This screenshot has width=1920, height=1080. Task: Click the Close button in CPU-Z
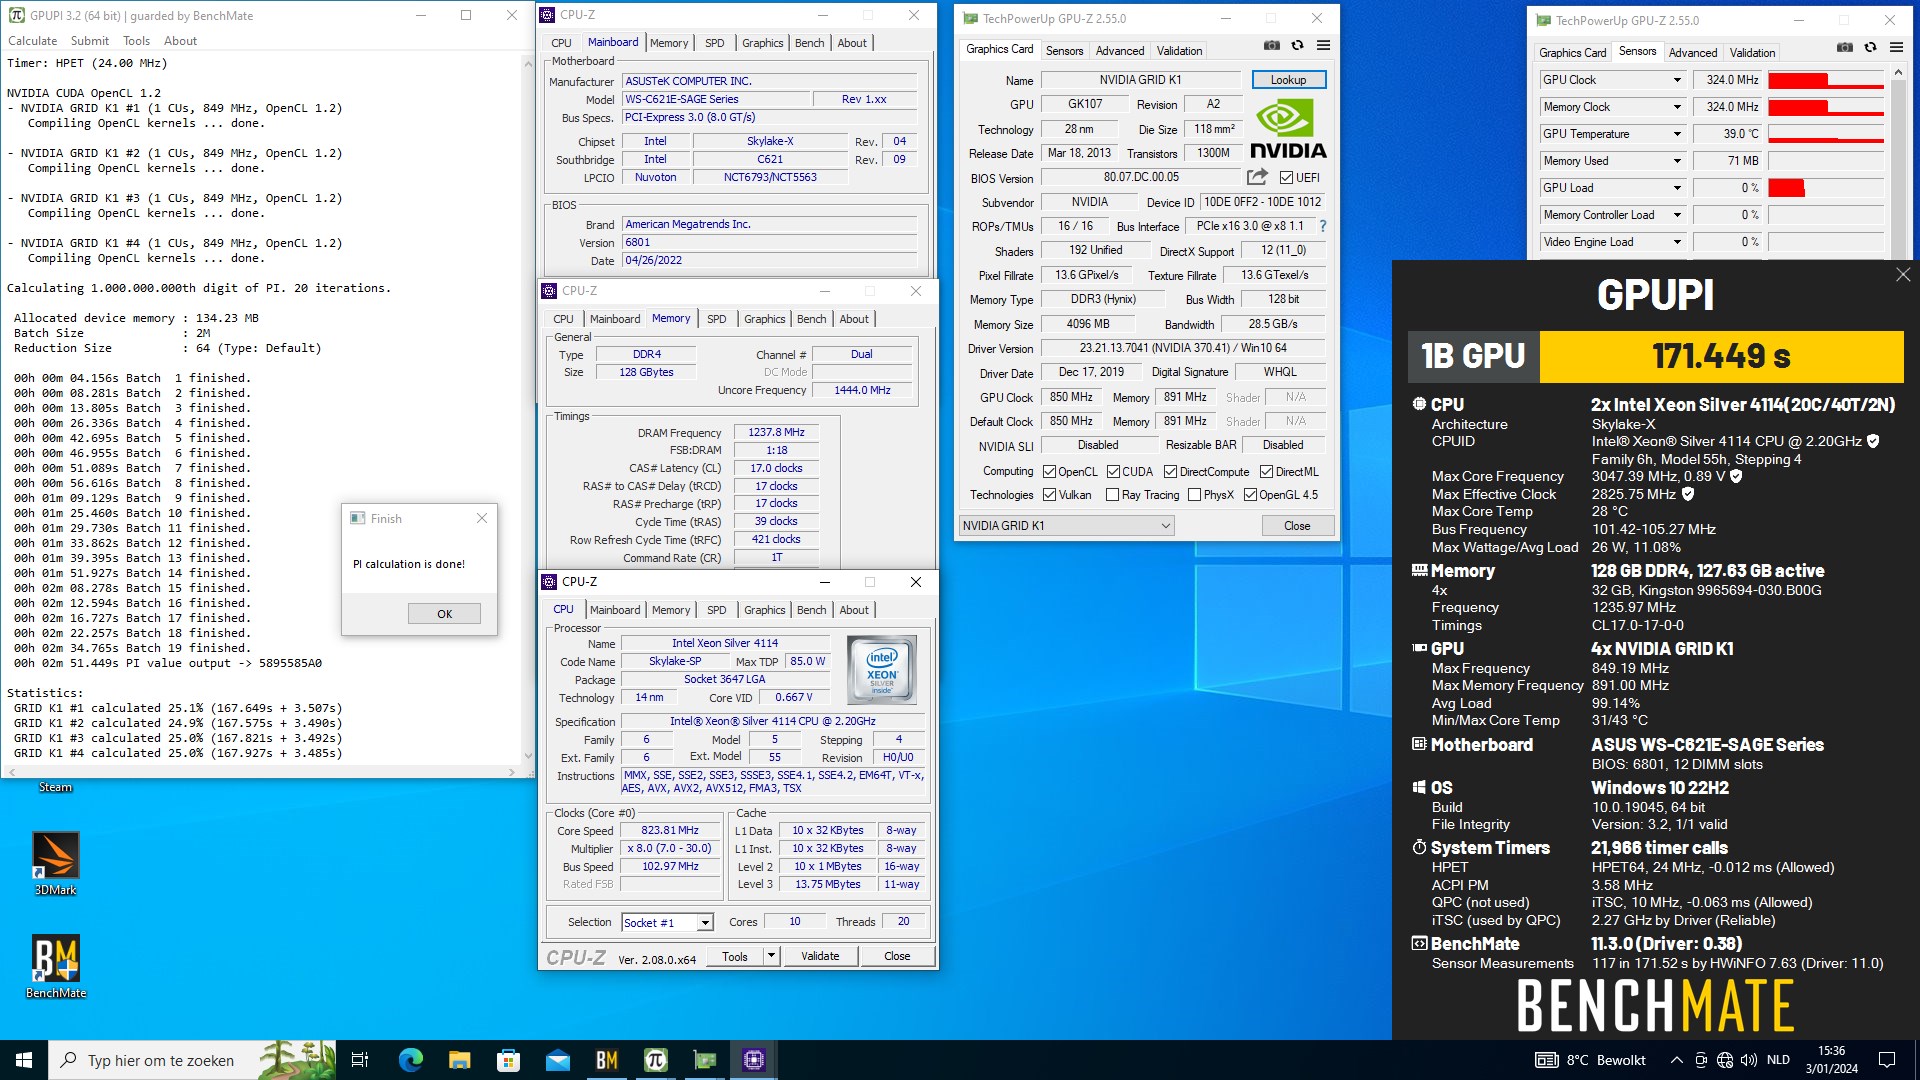pos(897,956)
